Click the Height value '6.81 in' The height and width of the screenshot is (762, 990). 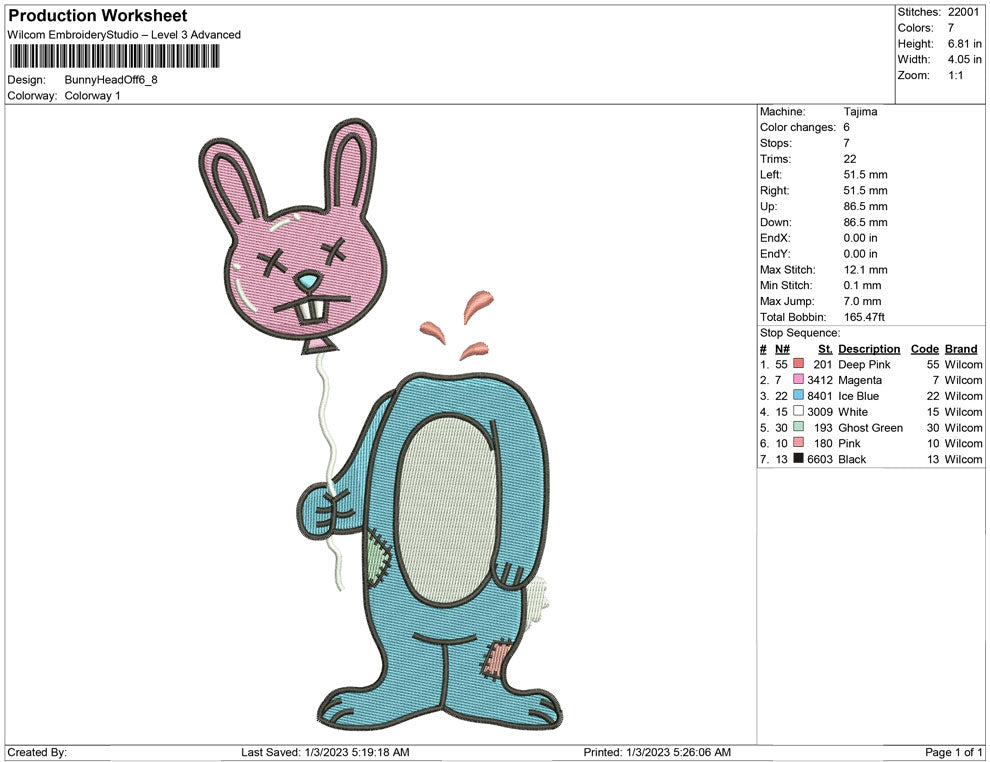click(965, 44)
